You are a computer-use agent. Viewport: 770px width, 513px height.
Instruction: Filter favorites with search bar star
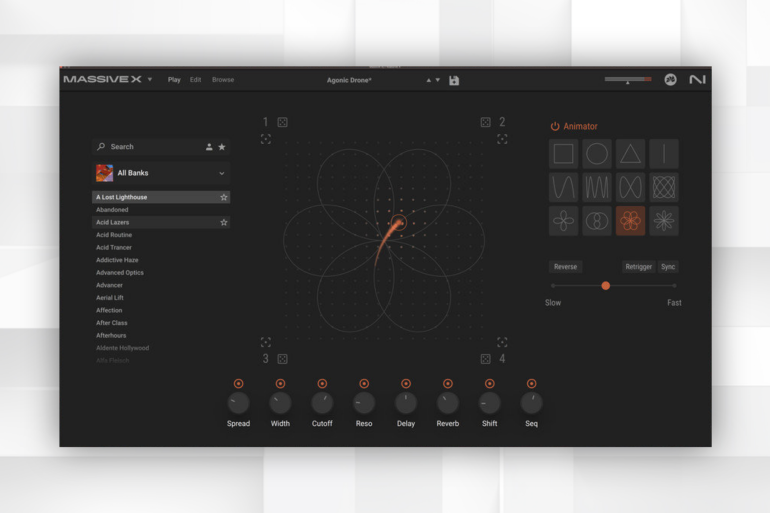point(222,147)
